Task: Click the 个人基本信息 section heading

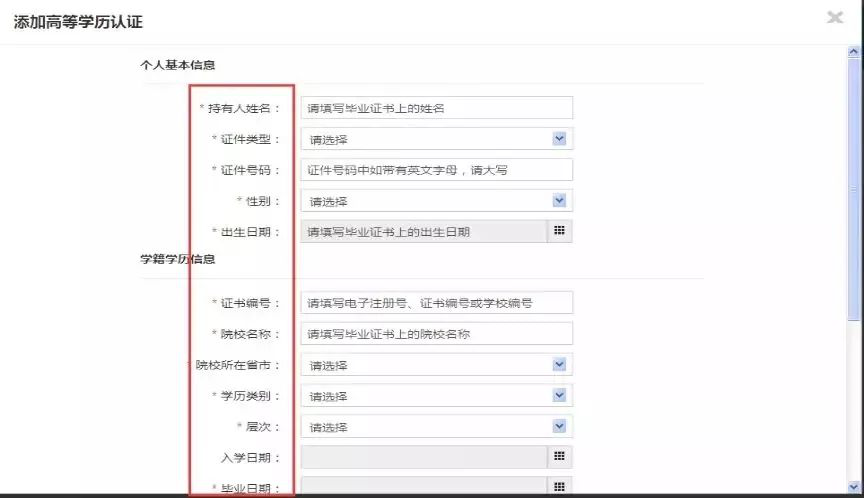Action: click(x=177, y=65)
